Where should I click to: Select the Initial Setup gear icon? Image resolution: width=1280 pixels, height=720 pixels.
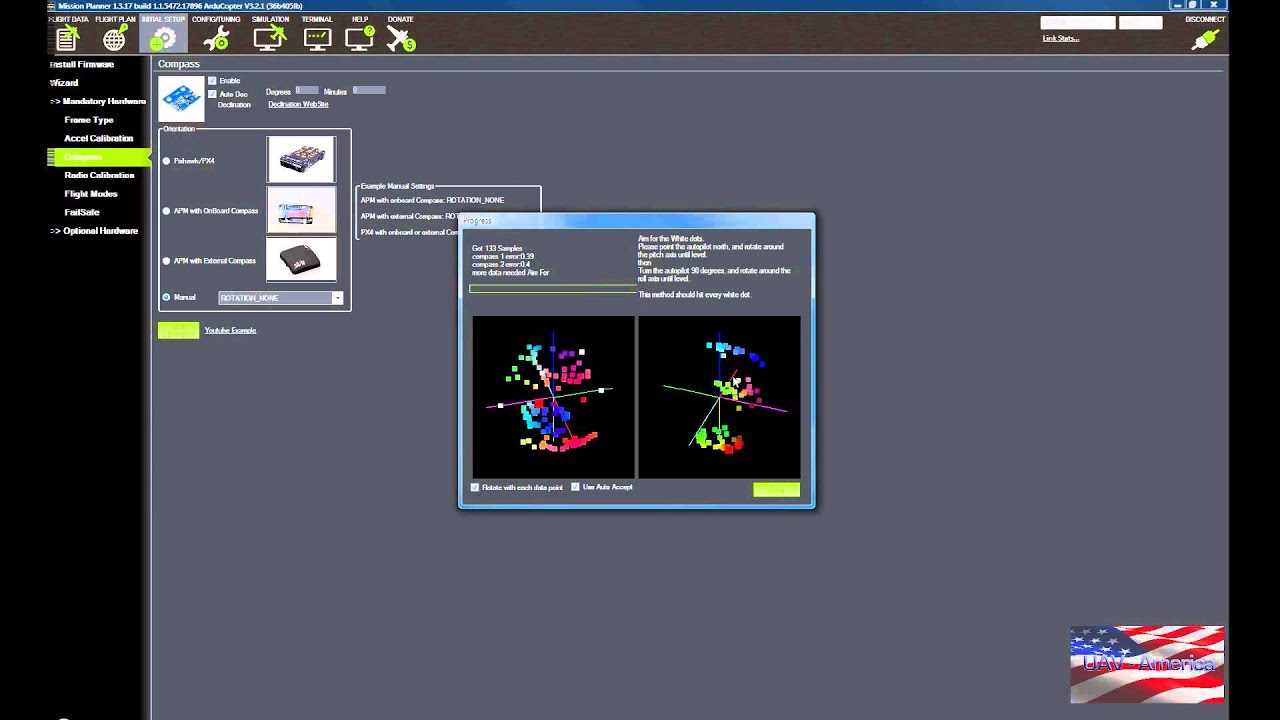[163, 39]
